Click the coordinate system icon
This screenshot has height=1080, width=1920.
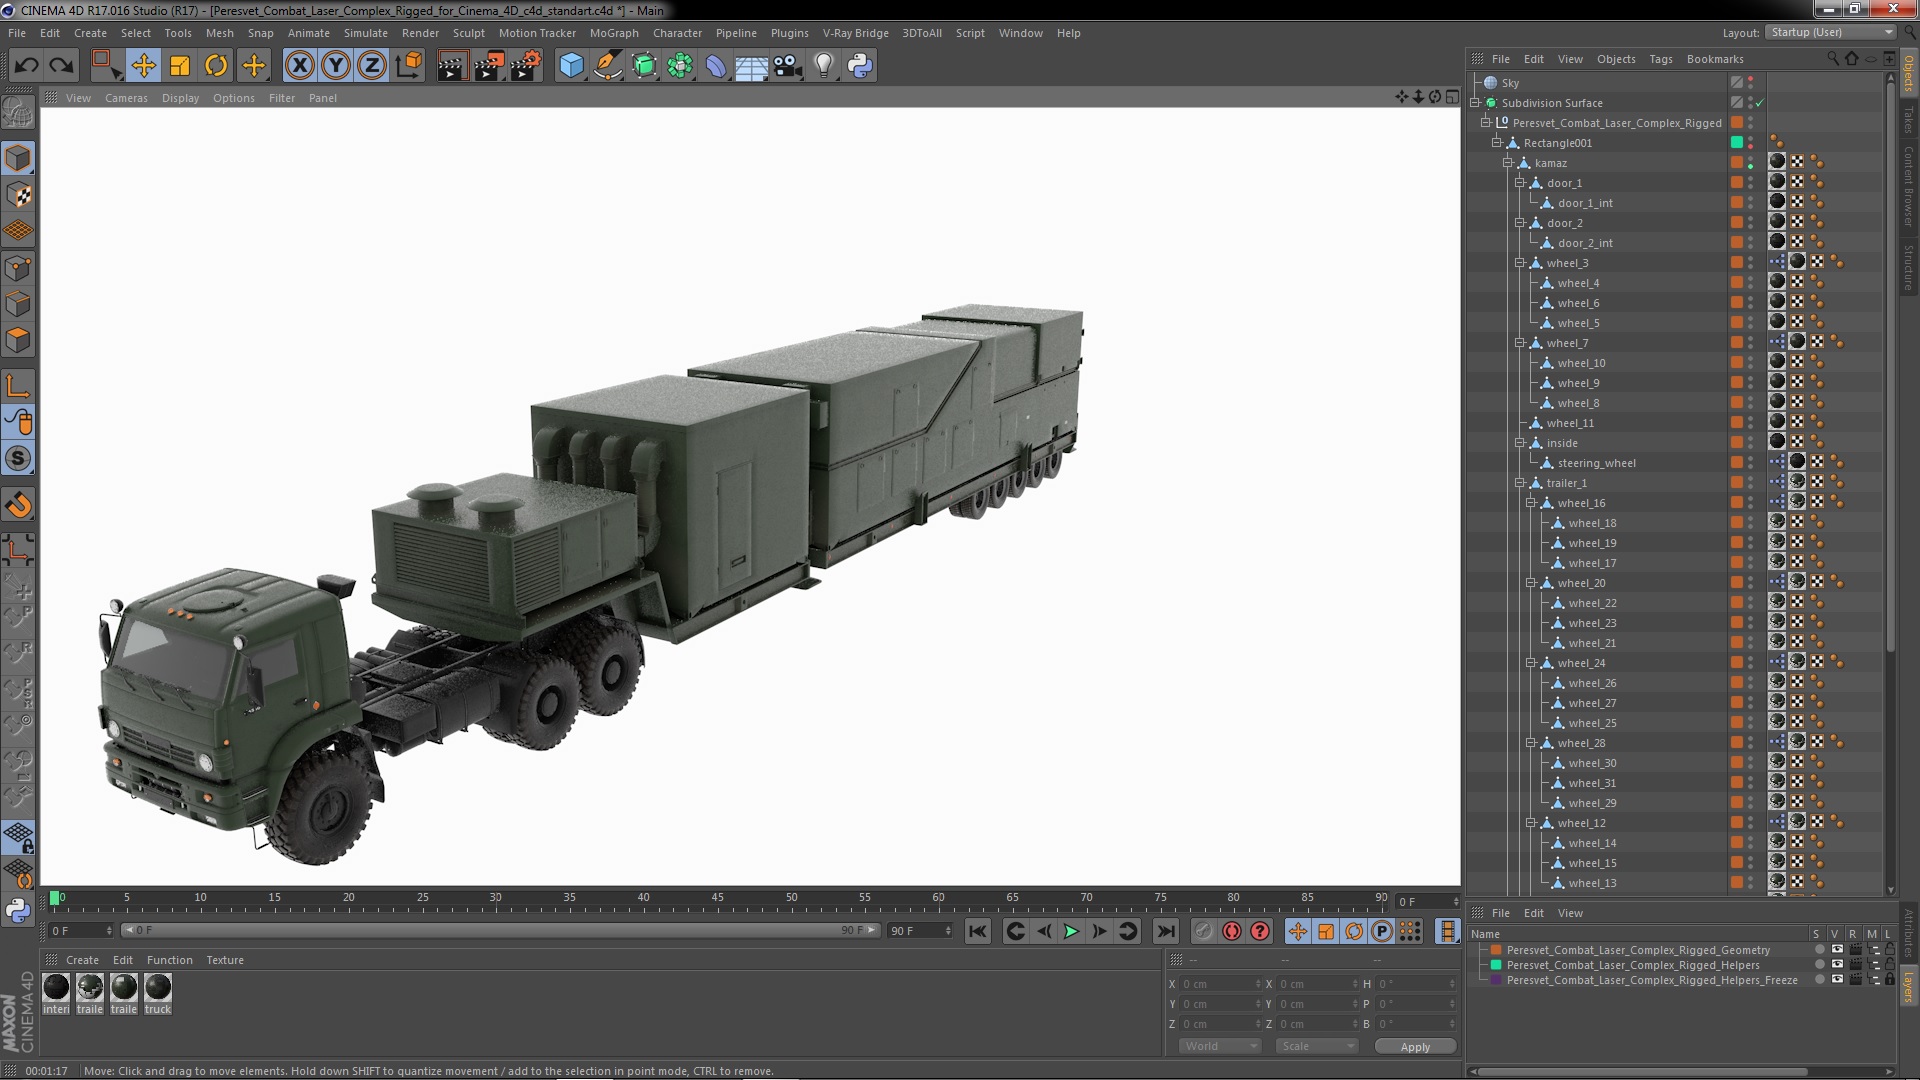point(409,66)
